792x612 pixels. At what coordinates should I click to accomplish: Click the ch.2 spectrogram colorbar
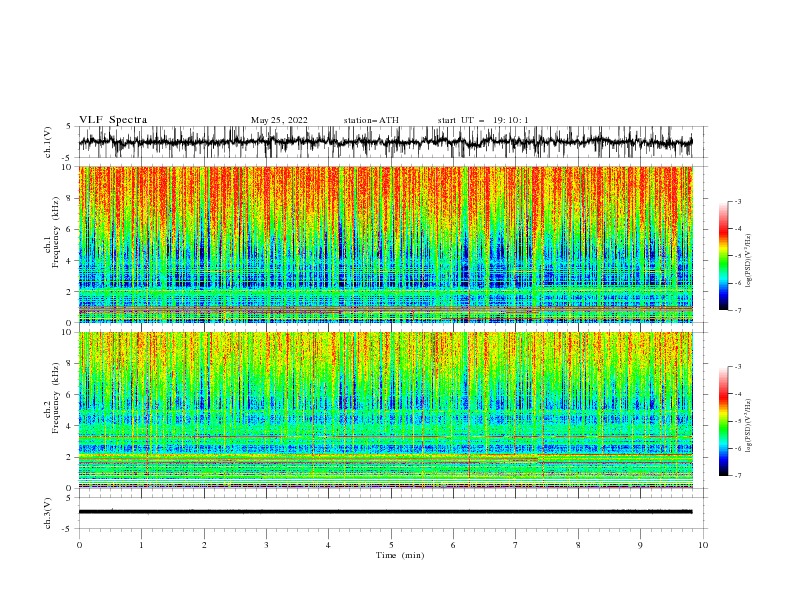(x=723, y=421)
